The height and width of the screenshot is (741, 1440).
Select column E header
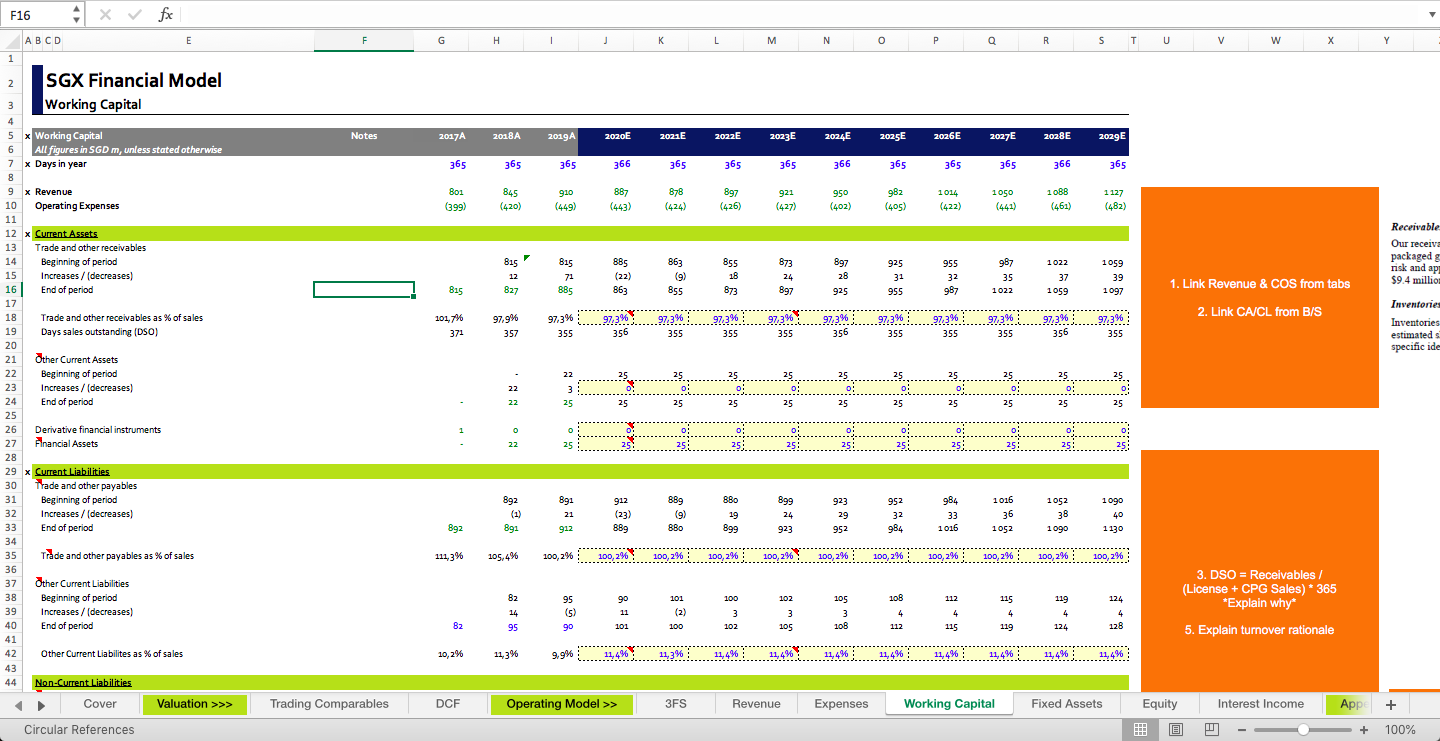tap(189, 40)
